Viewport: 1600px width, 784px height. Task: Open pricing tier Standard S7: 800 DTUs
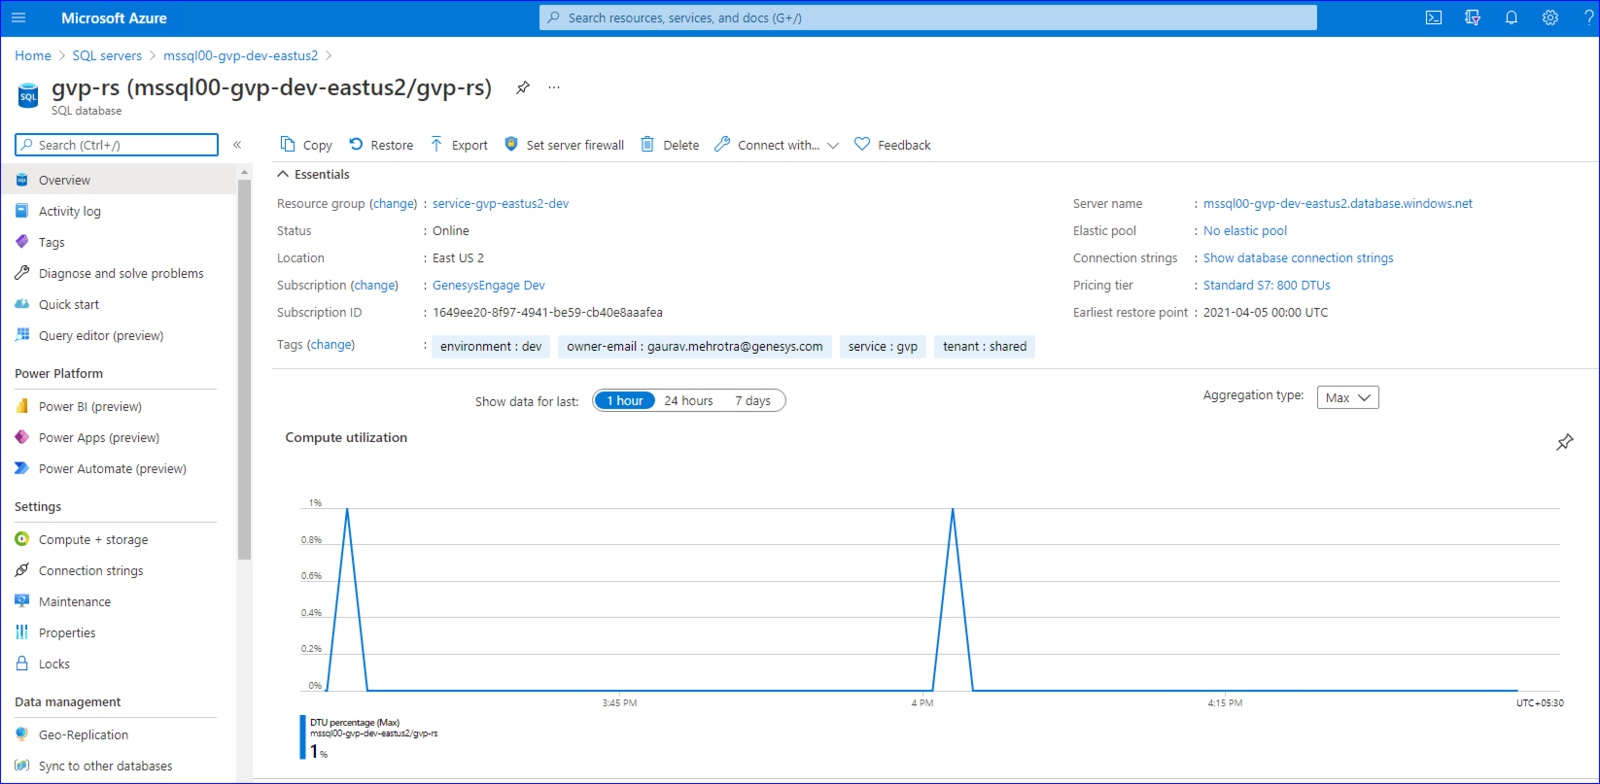(1266, 286)
